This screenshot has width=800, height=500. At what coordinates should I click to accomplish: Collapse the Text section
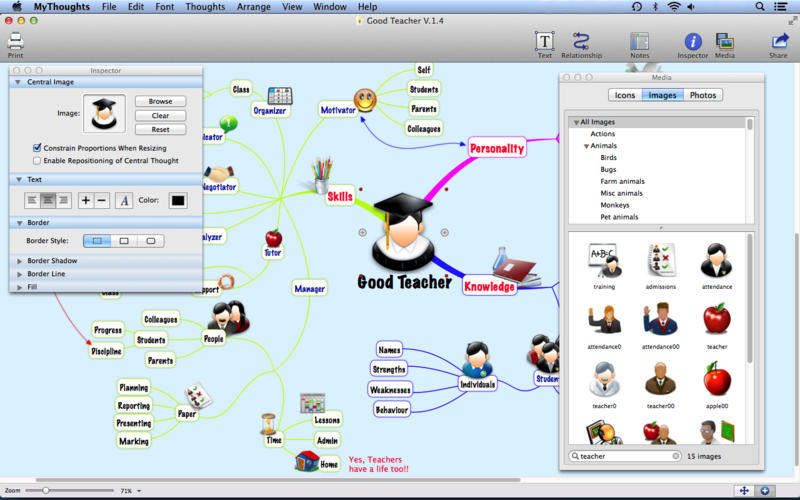[x=18, y=180]
